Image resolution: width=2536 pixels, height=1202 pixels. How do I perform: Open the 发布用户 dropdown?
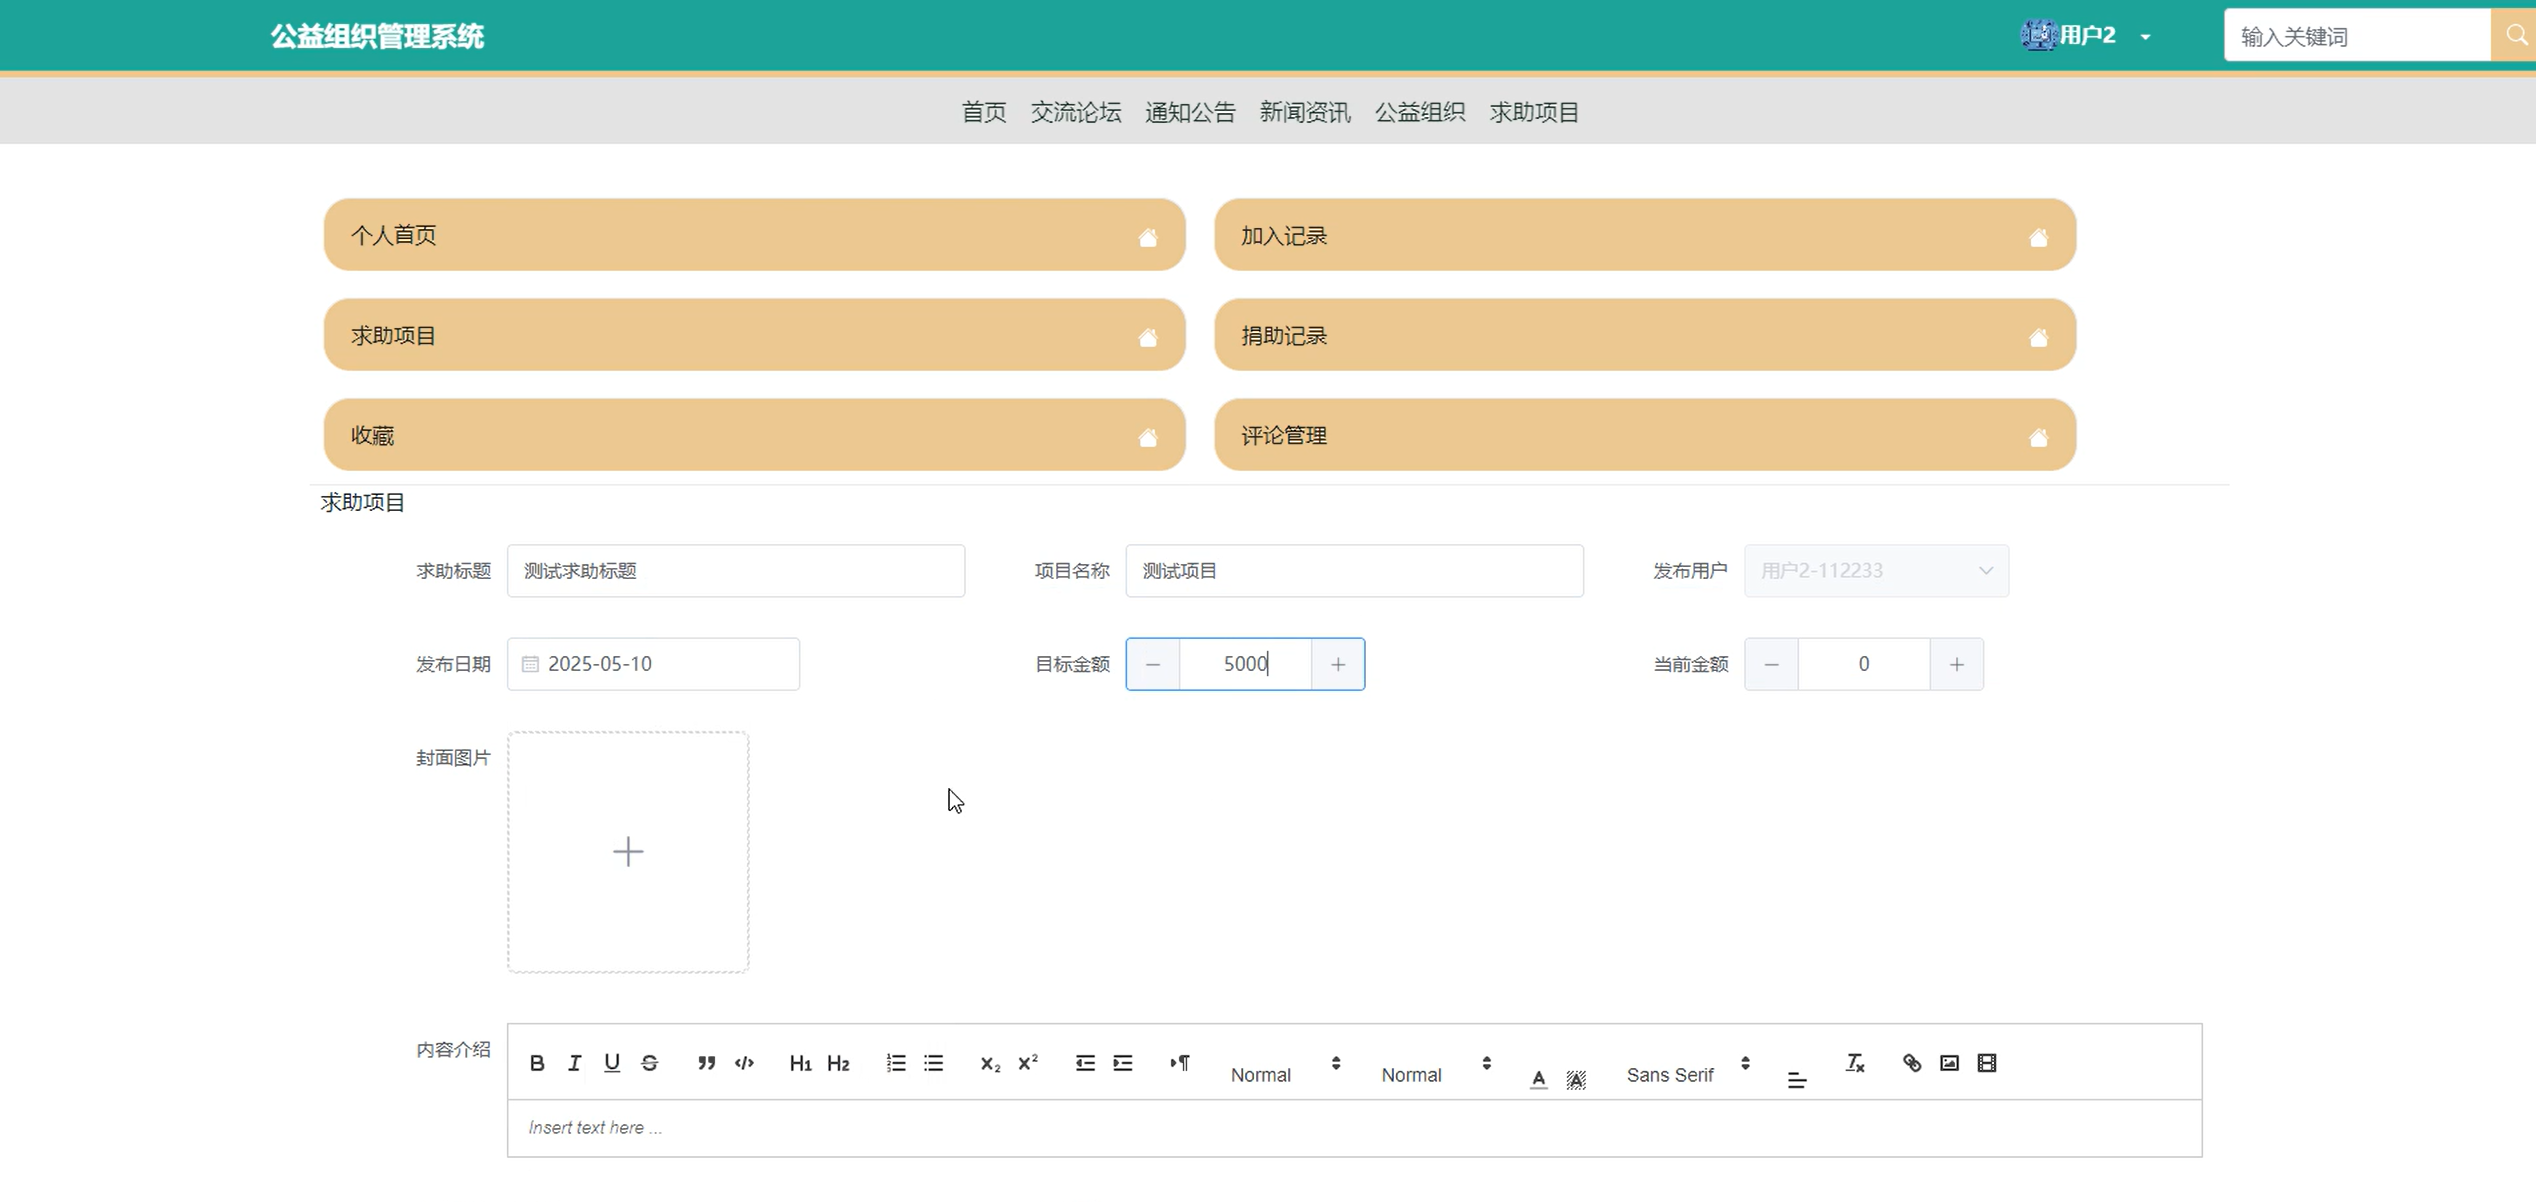[1876, 571]
